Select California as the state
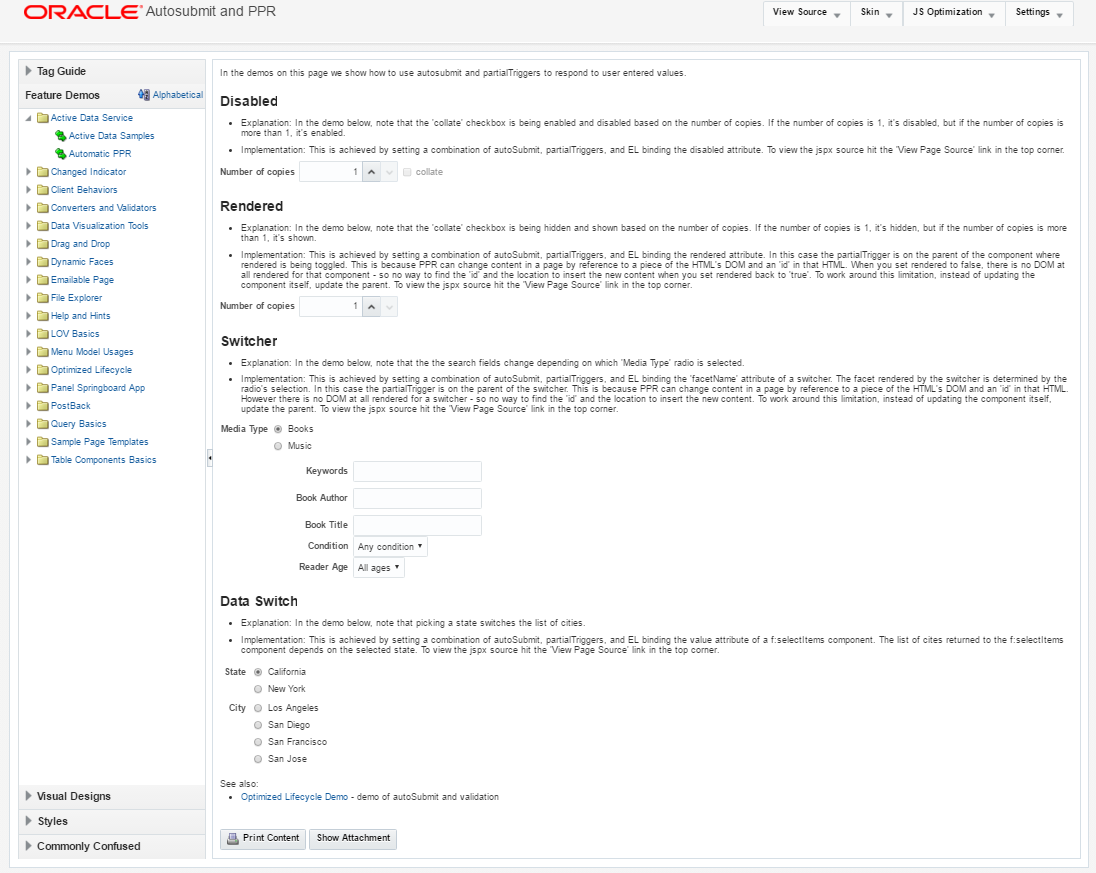 click(x=258, y=672)
